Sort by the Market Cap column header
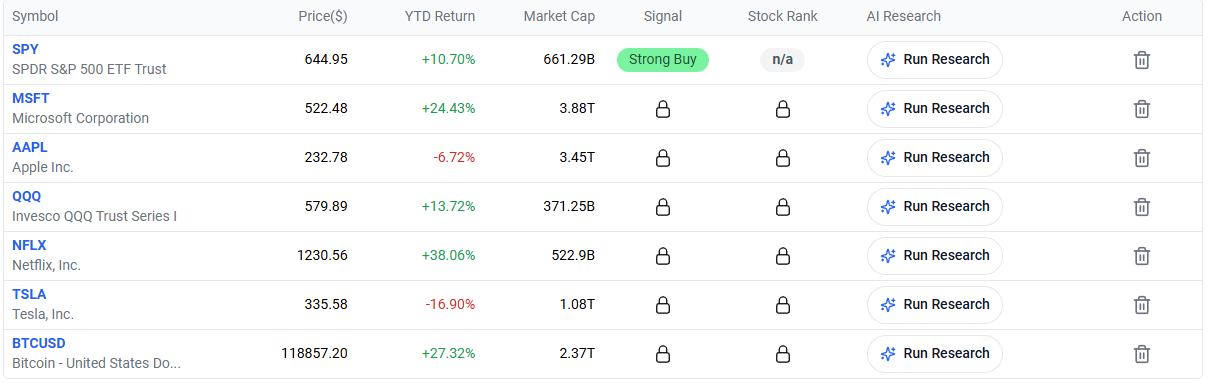Image resolution: width=1210 pixels, height=385 pixels. click(559, 16)
